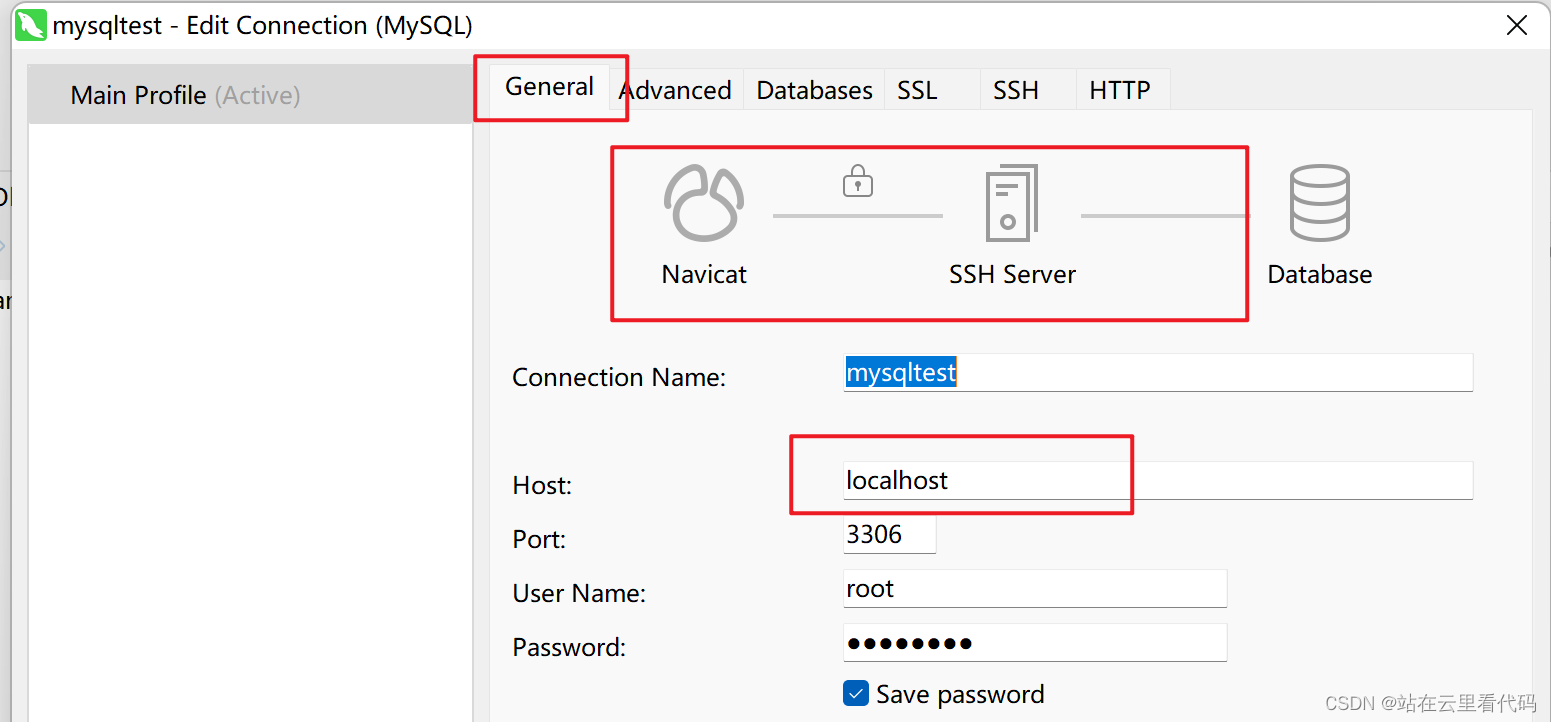Screen dimensions: 1551x722
Task: Click the 'Save password' label text
Action: pyautogui.click(x=960, y=694)
